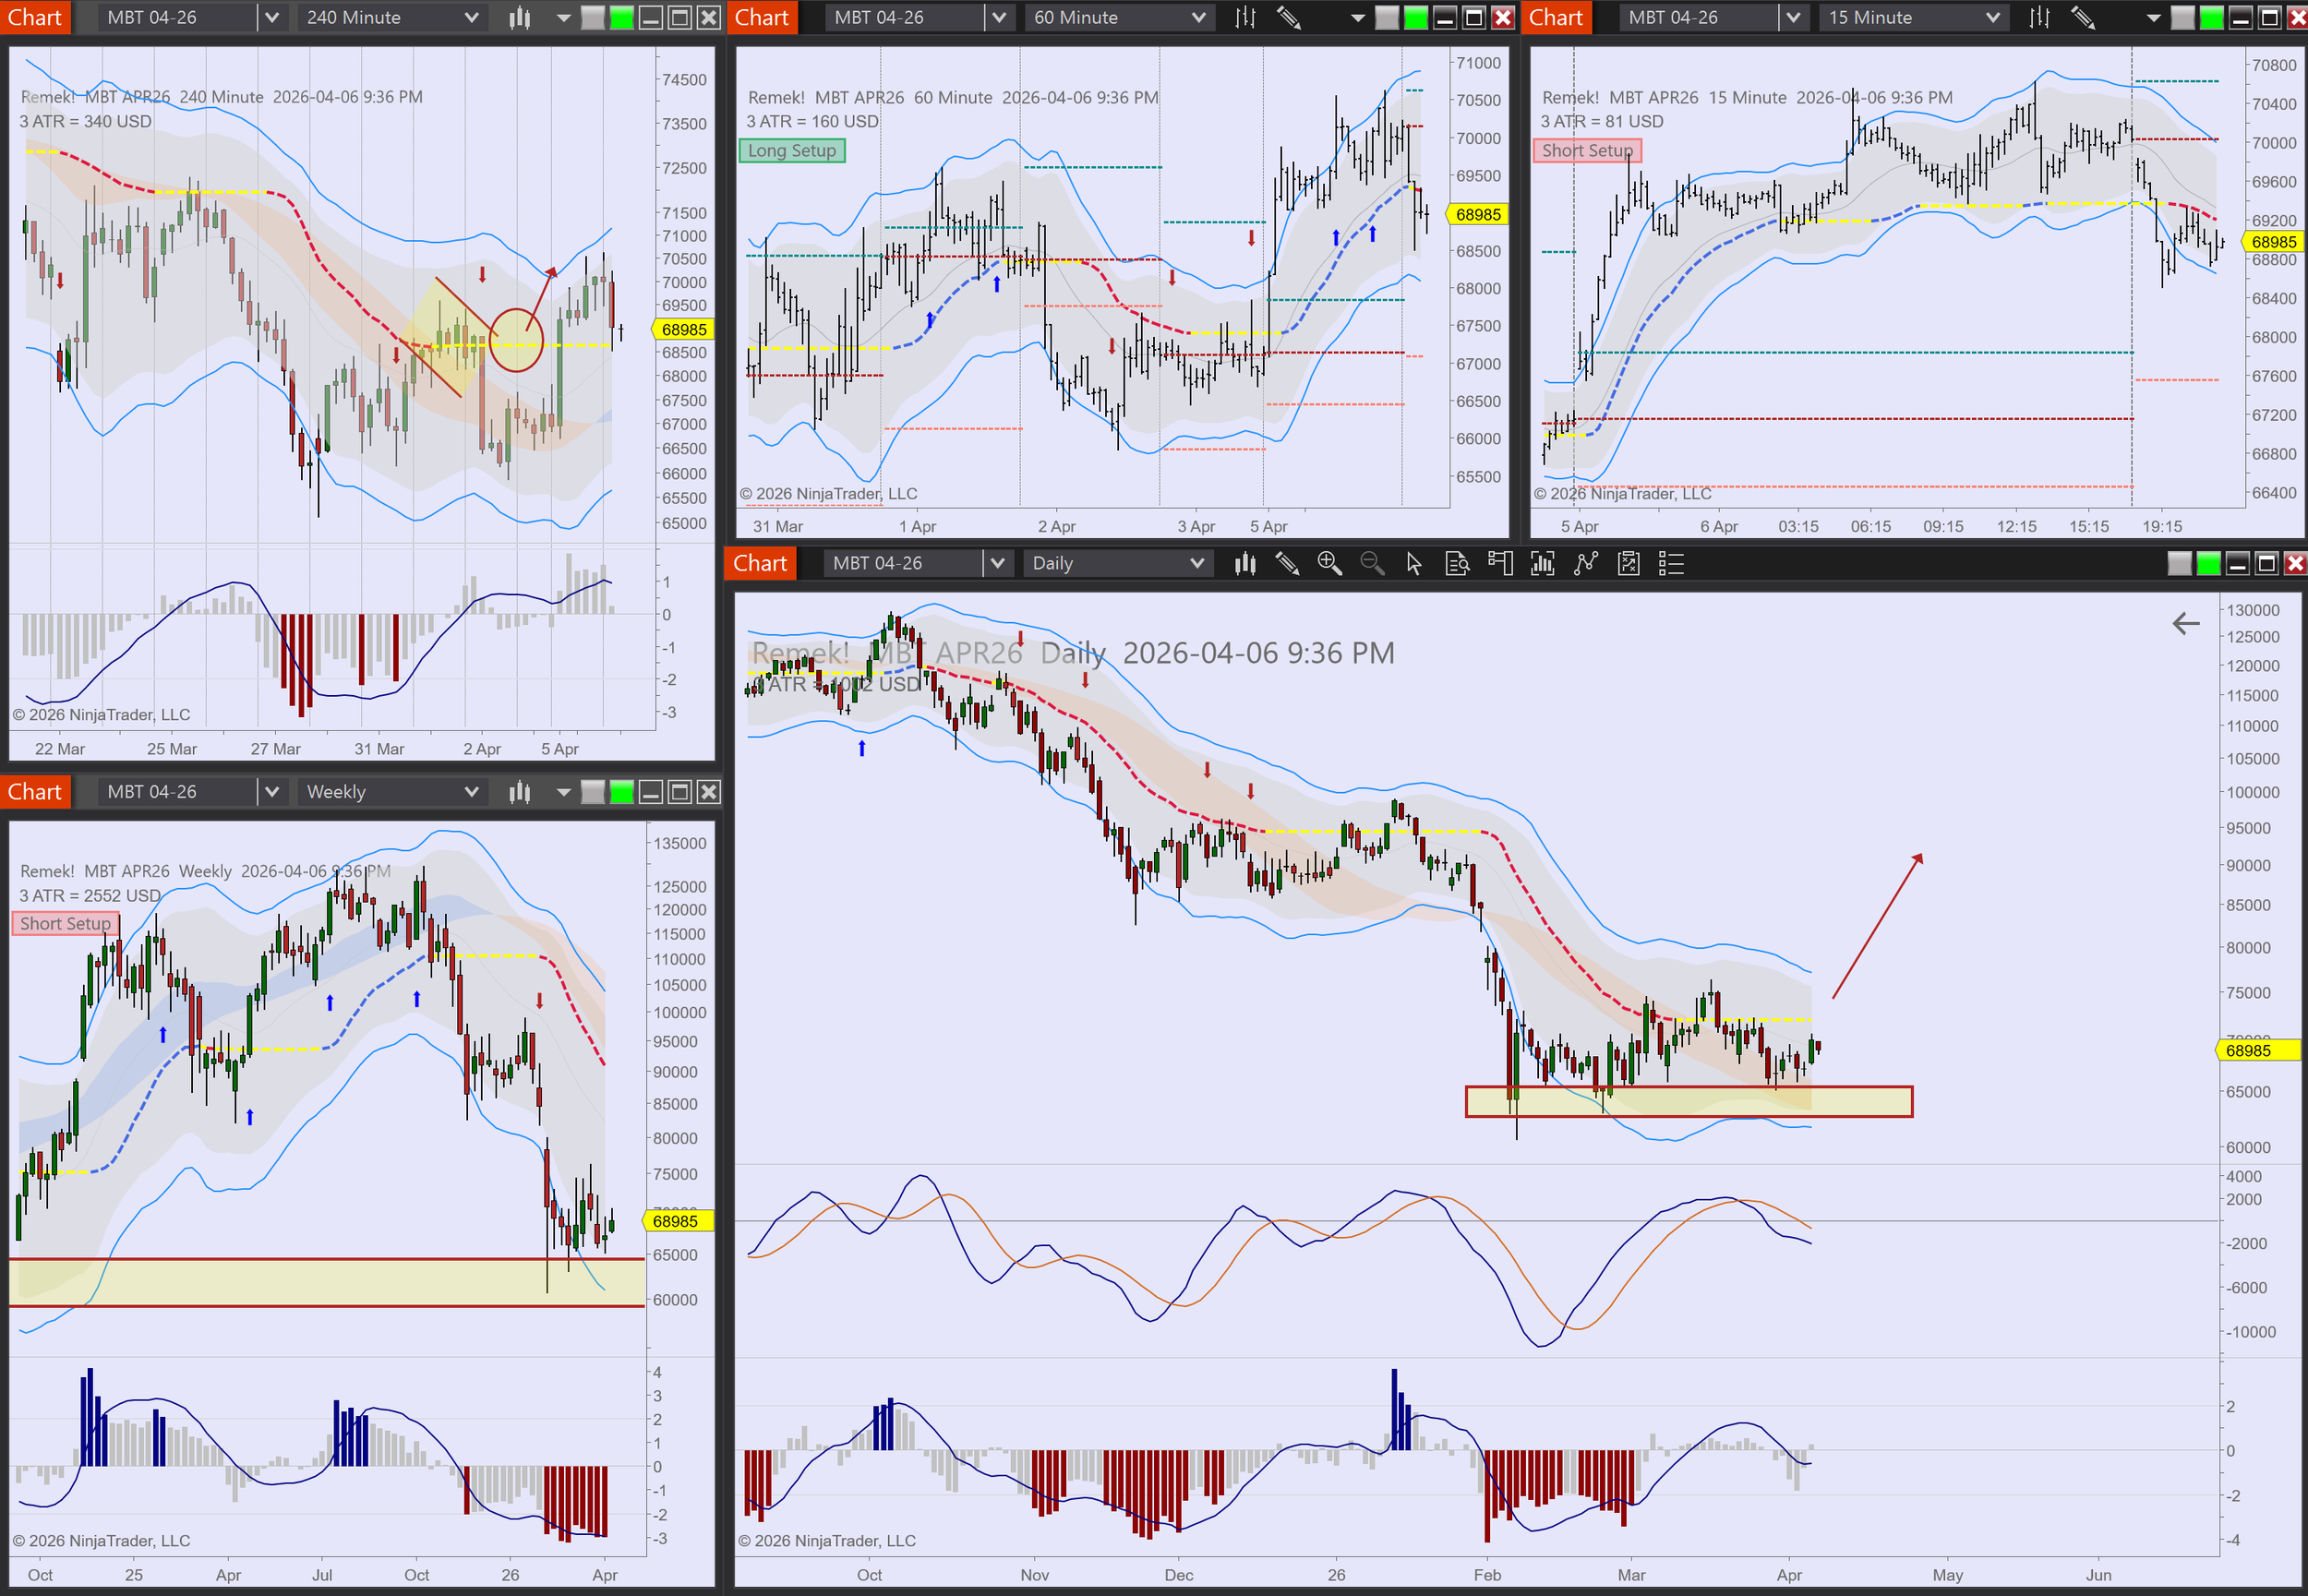Screen dimensions: 2308x1596
Task: Open the Properties list icon
Action: click(x=1671, y=564)
